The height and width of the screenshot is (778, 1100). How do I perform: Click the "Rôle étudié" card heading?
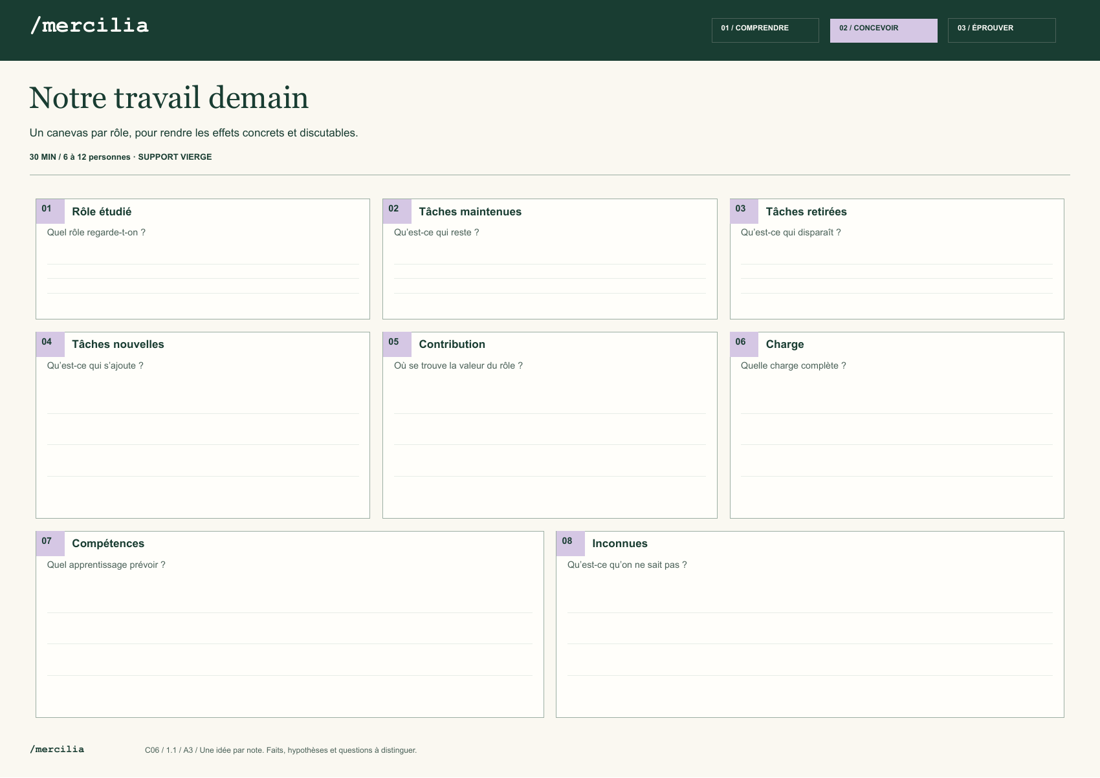point(102,212)
